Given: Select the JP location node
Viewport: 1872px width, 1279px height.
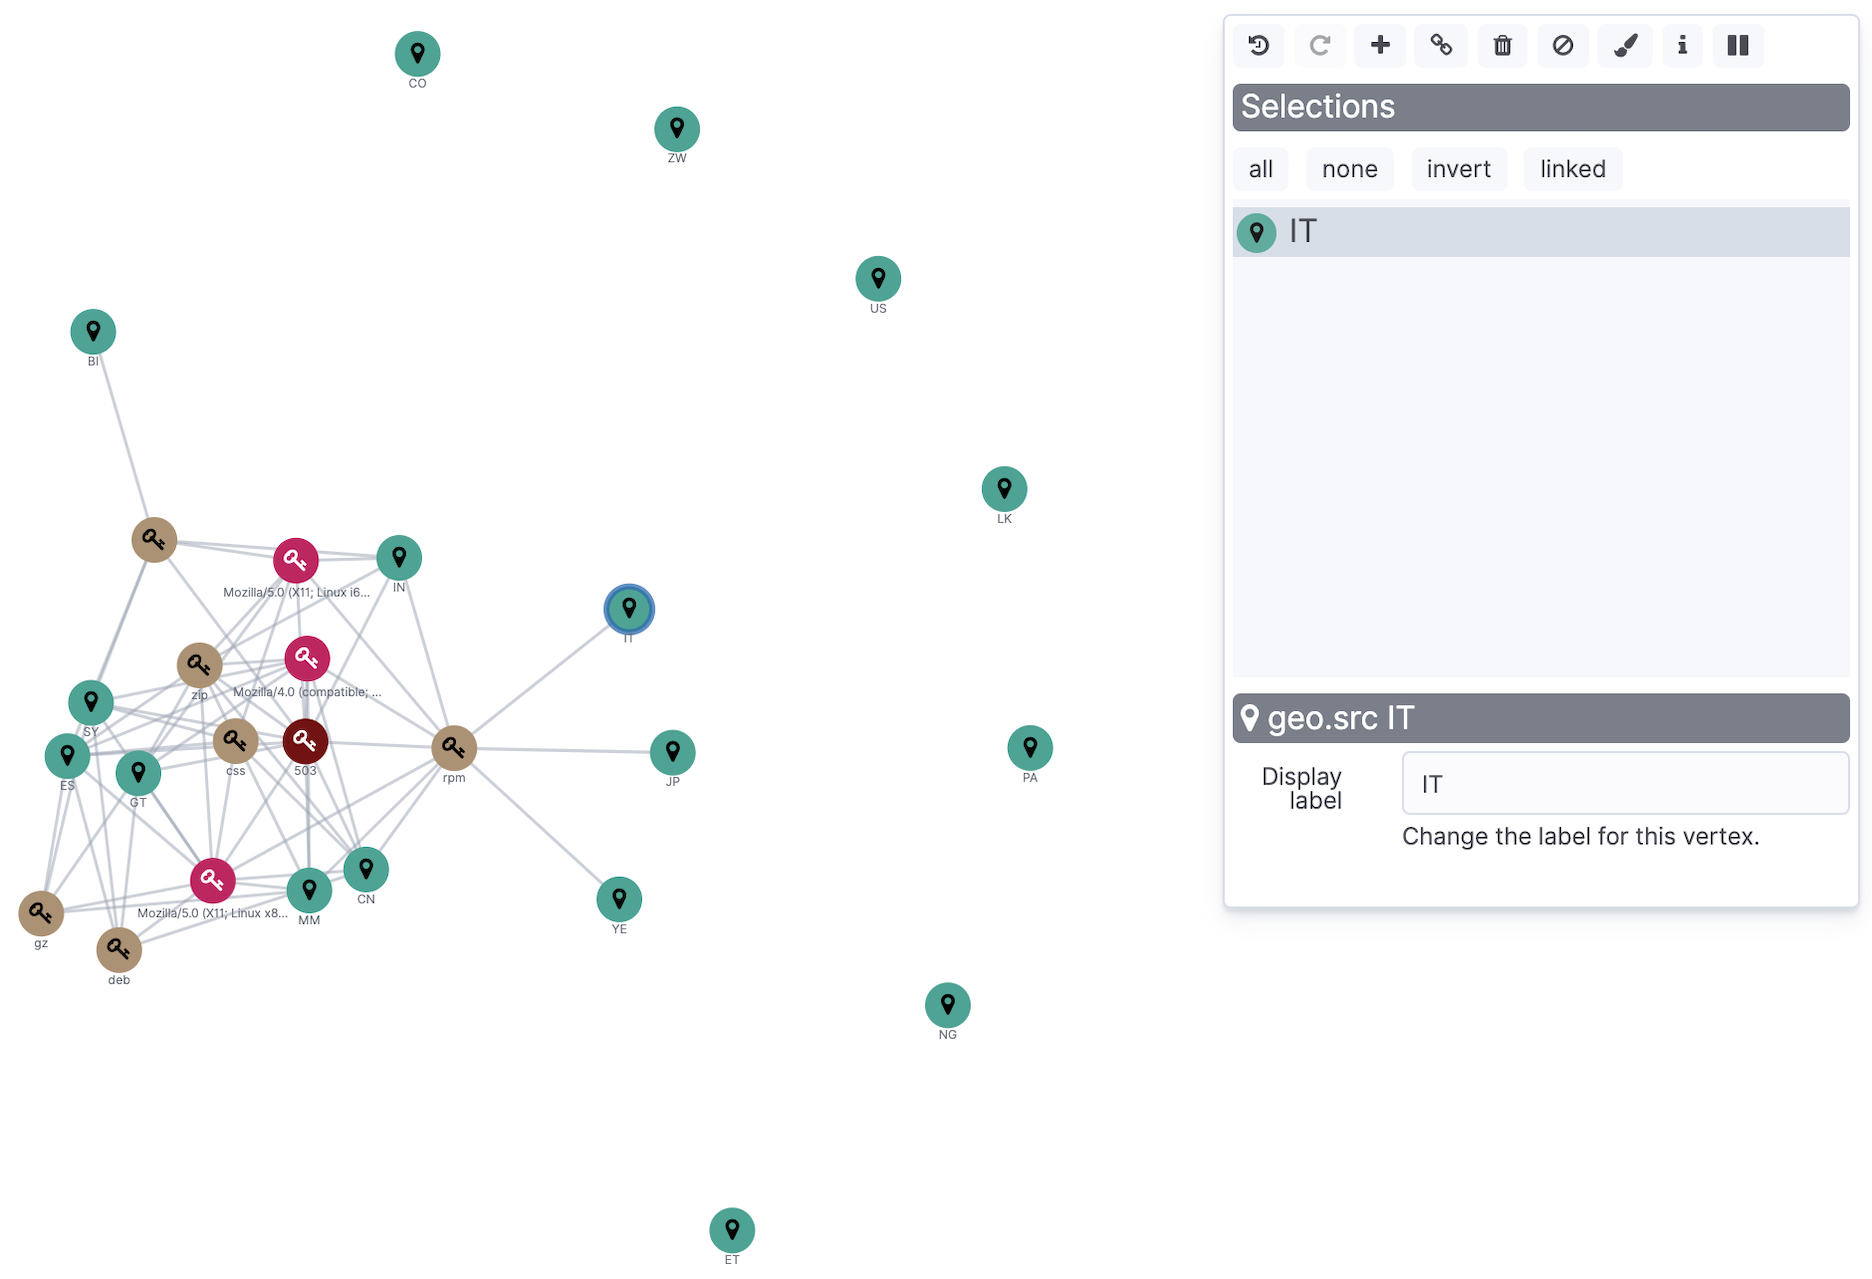Looking at the screenshot, I should (673, 752).
